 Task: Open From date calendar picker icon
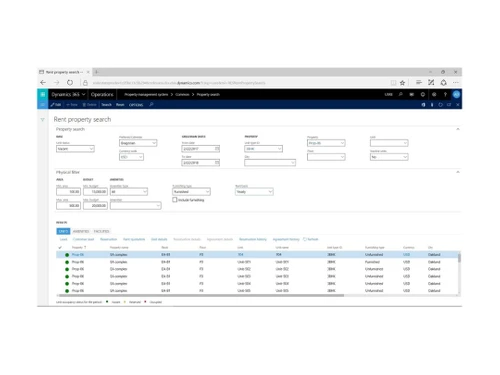217,149
